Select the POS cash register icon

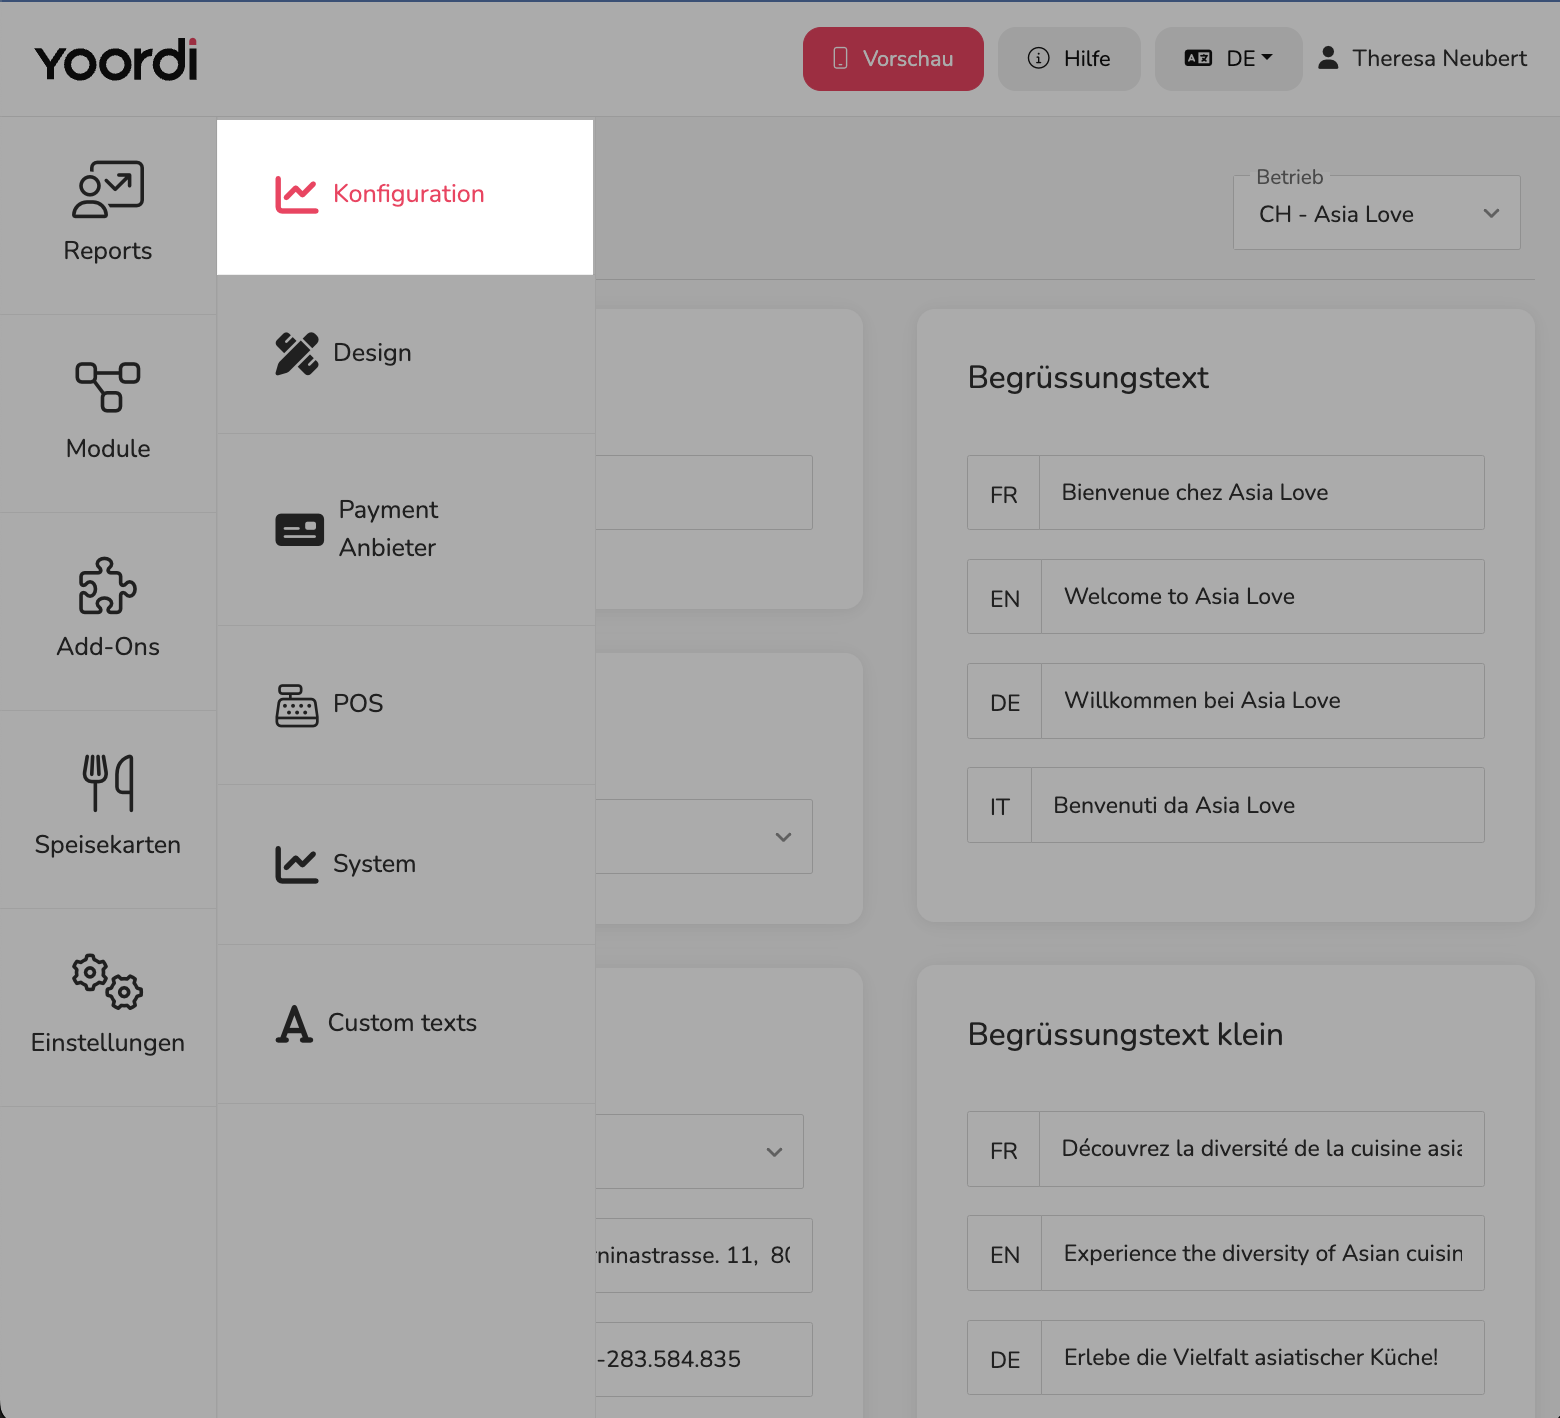[297, 705]
